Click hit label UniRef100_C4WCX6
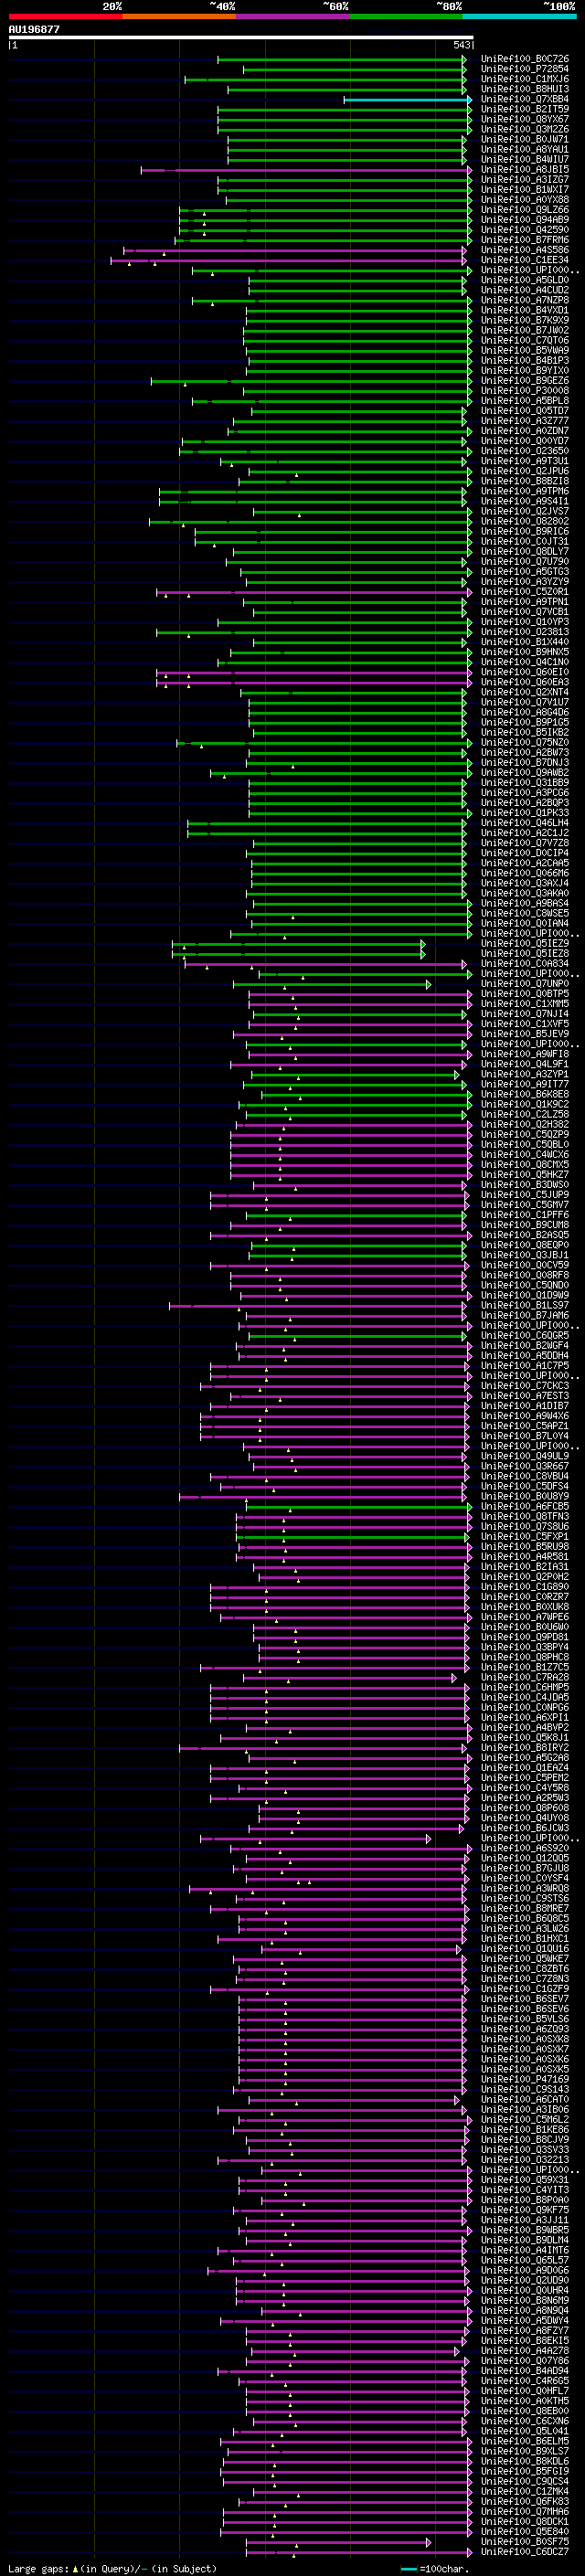585x2576 pixels. [525, 1154]
